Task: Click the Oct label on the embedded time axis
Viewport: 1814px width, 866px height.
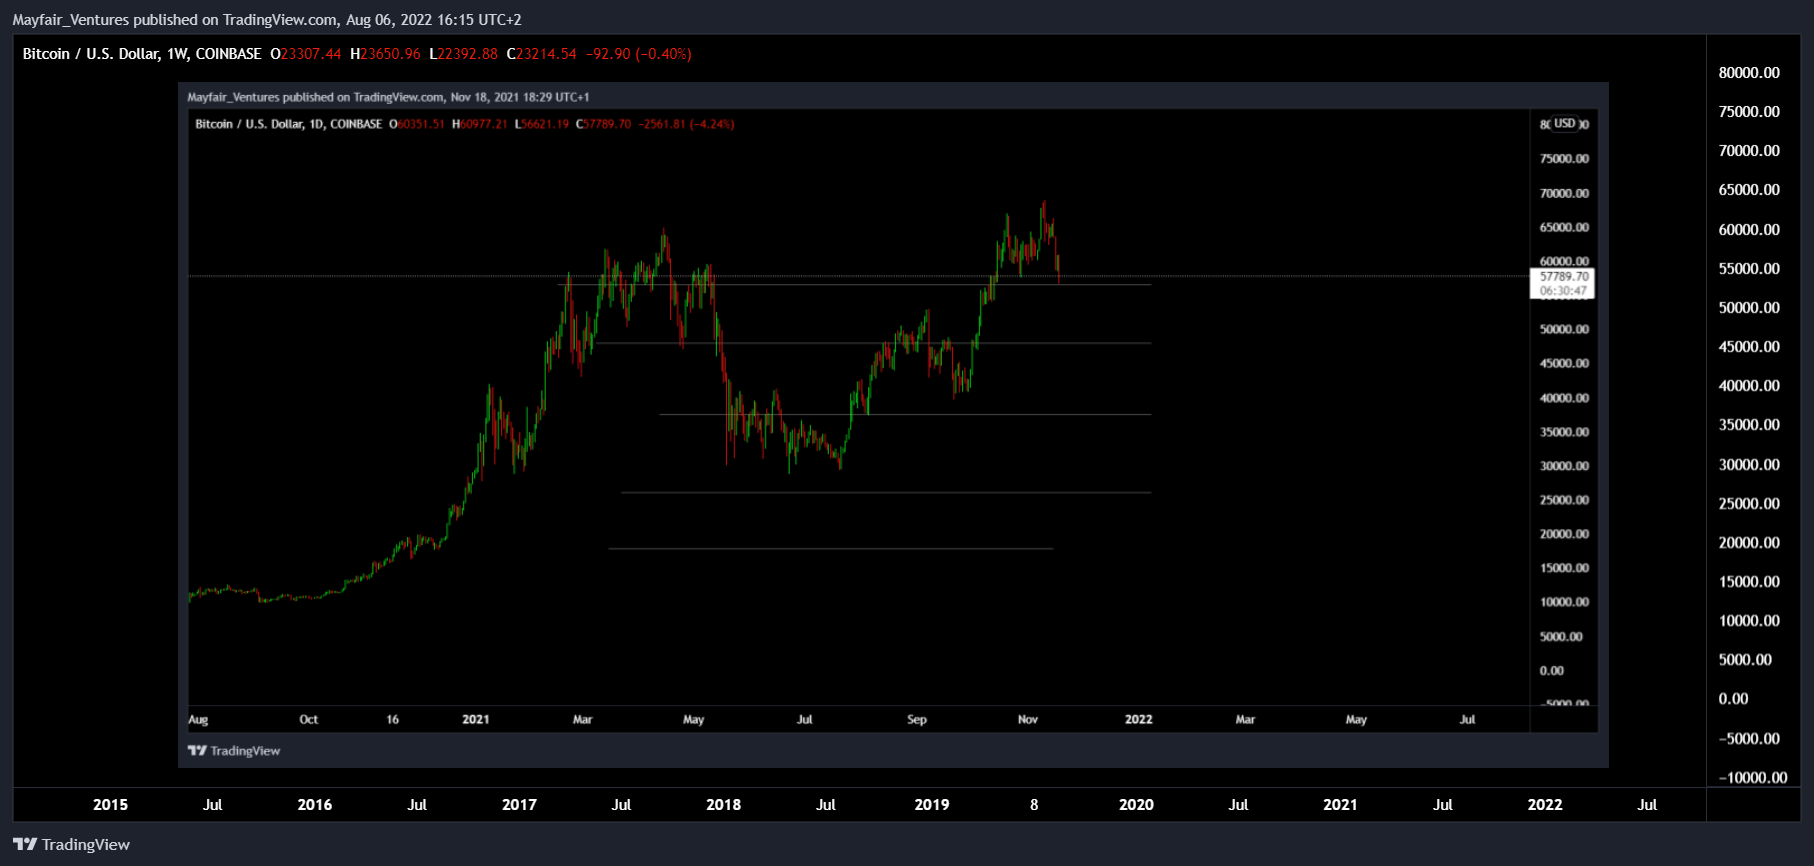Action: 309,720
